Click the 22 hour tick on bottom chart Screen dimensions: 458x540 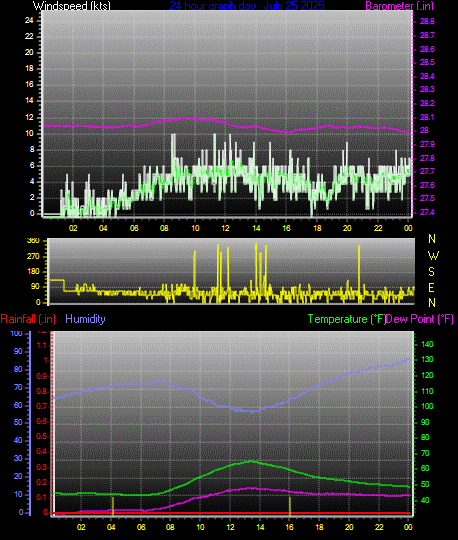pyautogui.click(x=379, y=527)
